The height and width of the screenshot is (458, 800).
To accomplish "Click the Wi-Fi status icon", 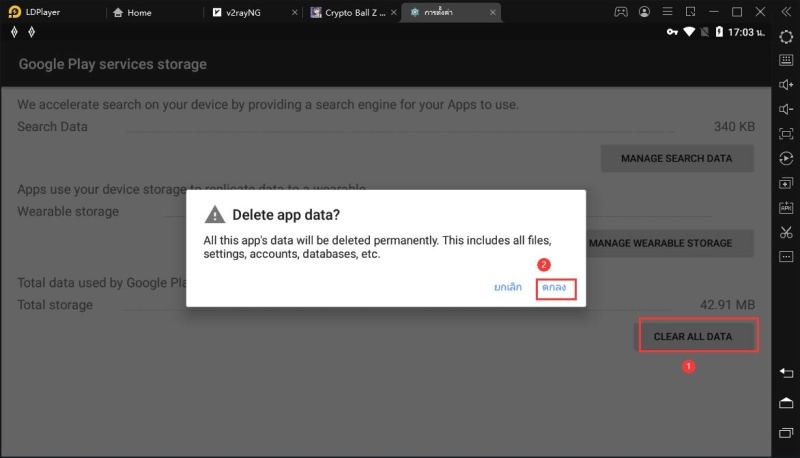I will tap(689, 32).
